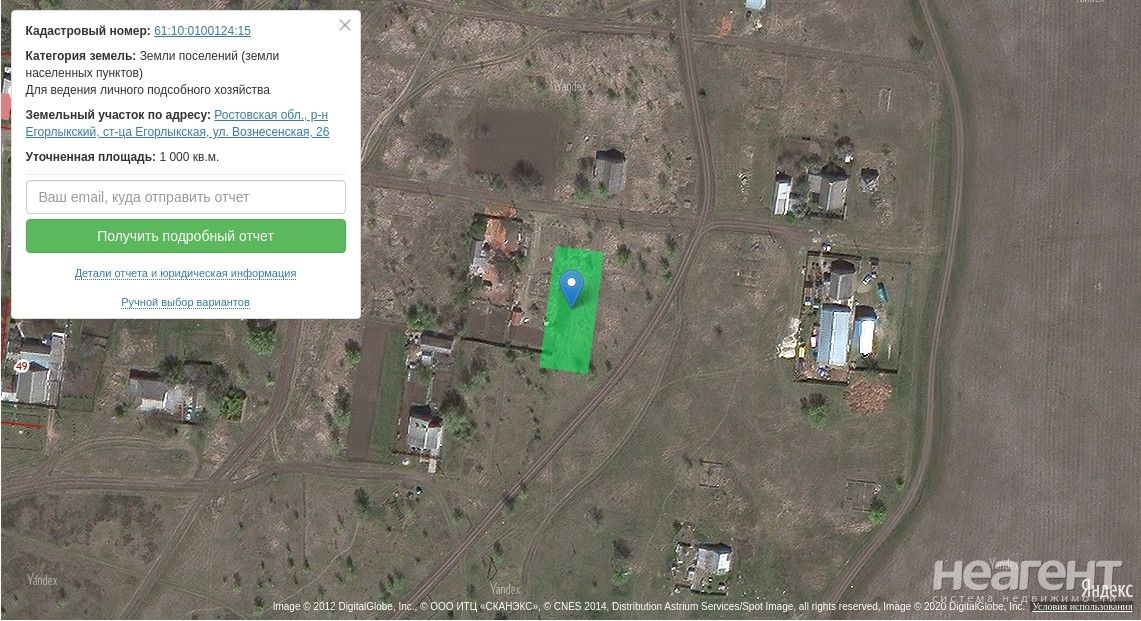Close the cadastral info popup
The image size is (1141, 621).
(345, 25)
